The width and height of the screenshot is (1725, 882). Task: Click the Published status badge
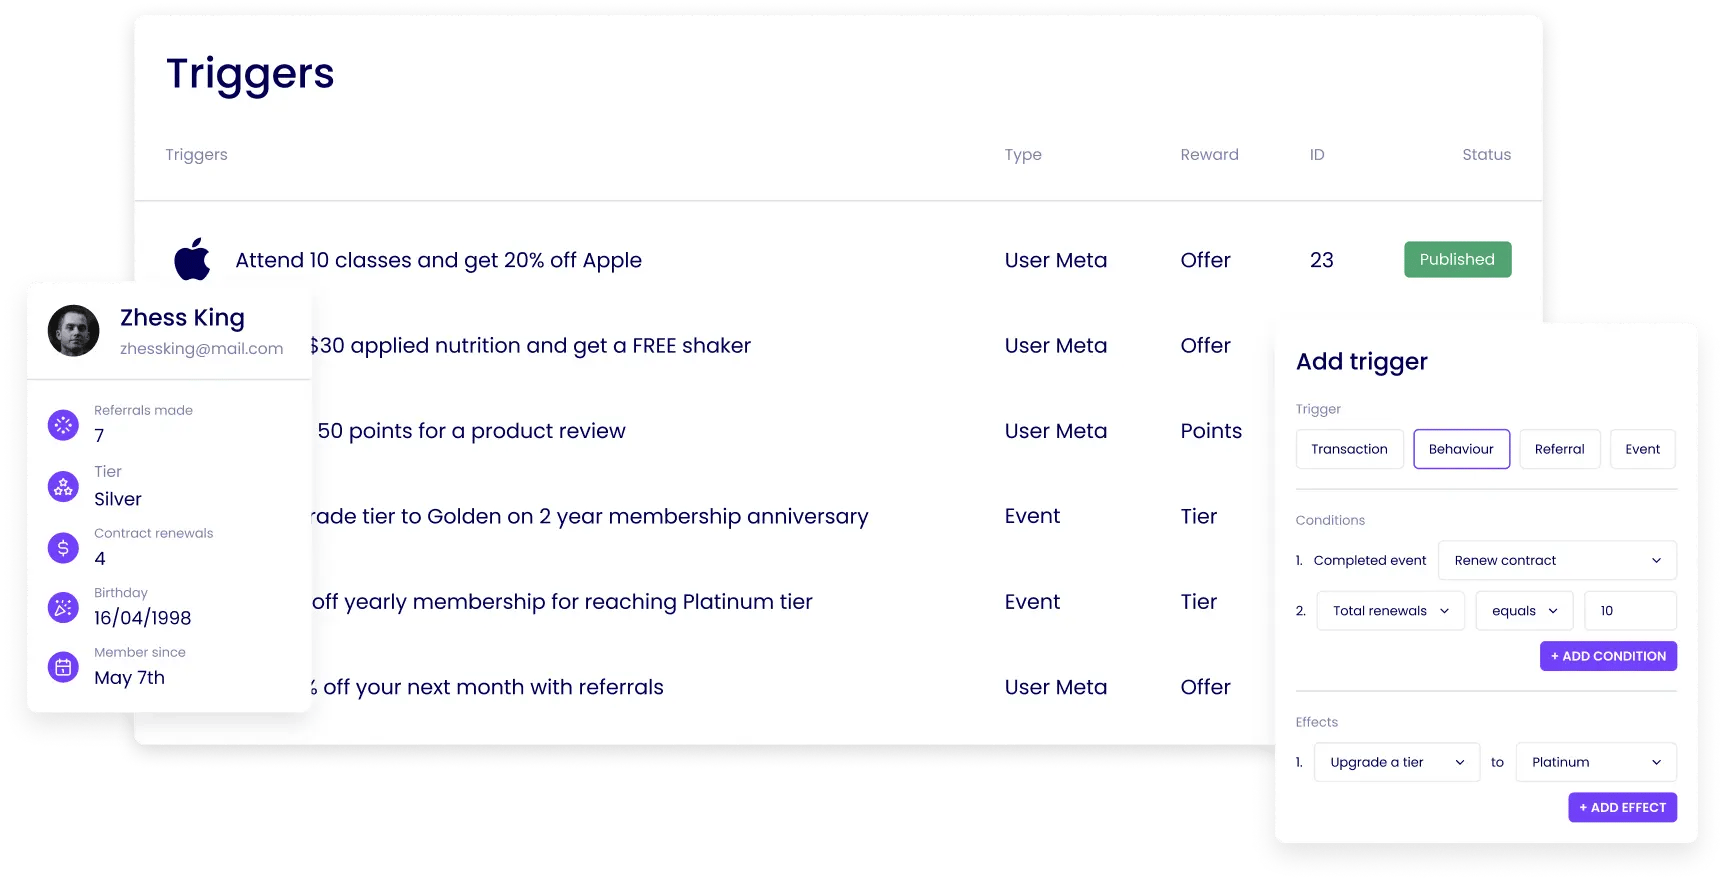click(x=1457, y=259)
